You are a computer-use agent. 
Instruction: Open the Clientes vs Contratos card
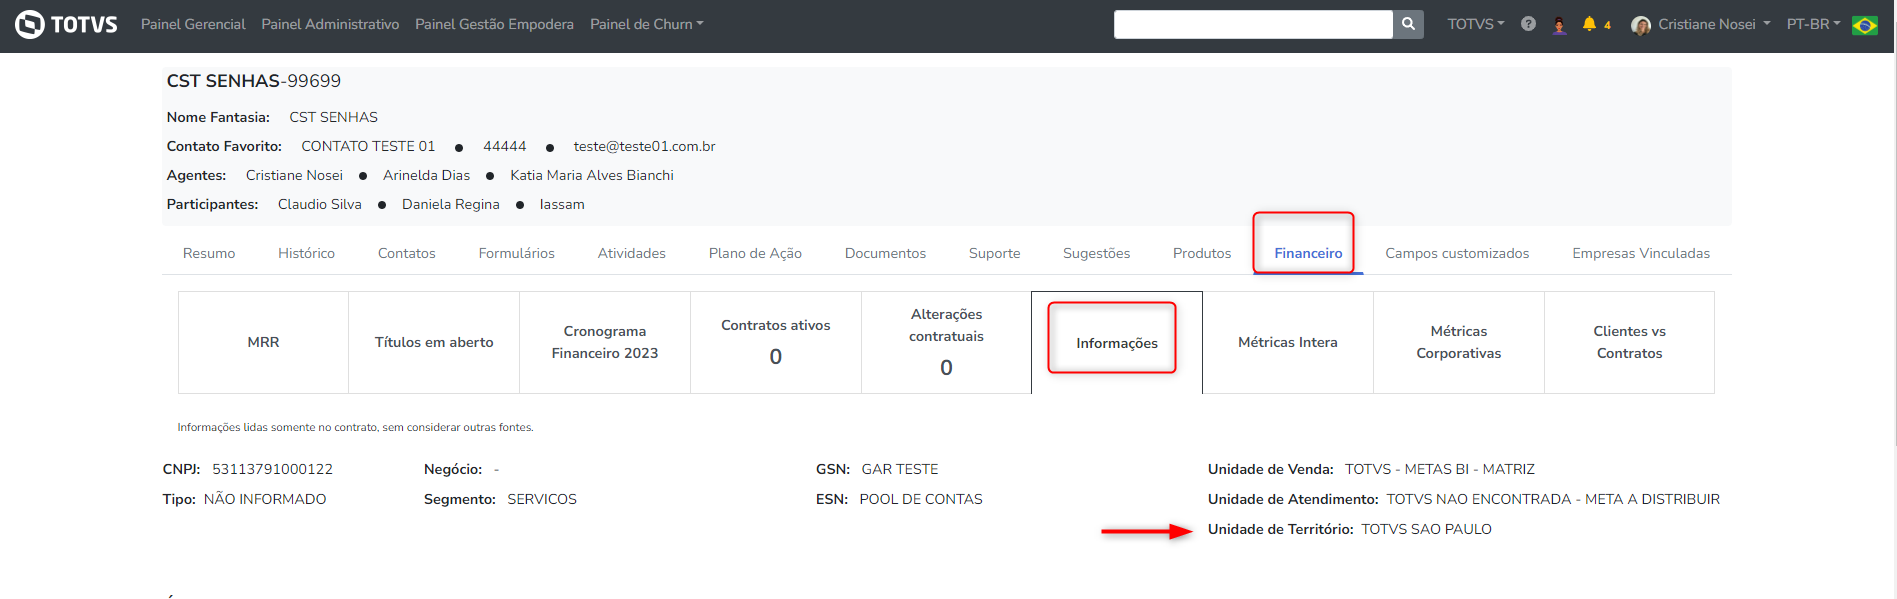click(1629, 342)
